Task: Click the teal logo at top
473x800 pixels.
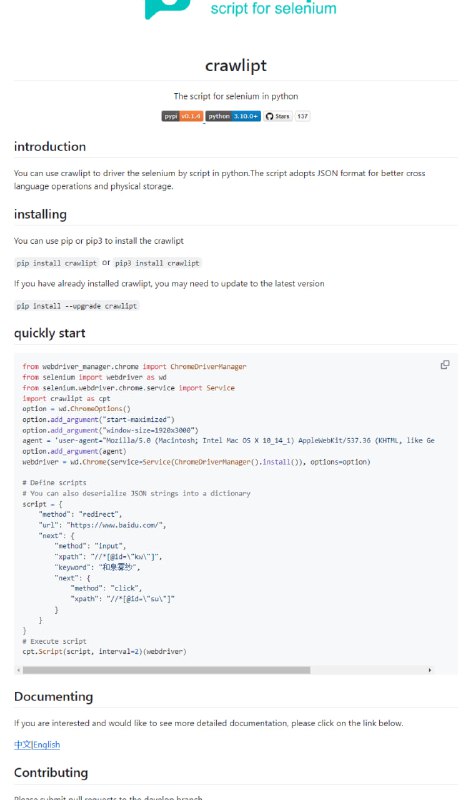Action: point(167,9)
